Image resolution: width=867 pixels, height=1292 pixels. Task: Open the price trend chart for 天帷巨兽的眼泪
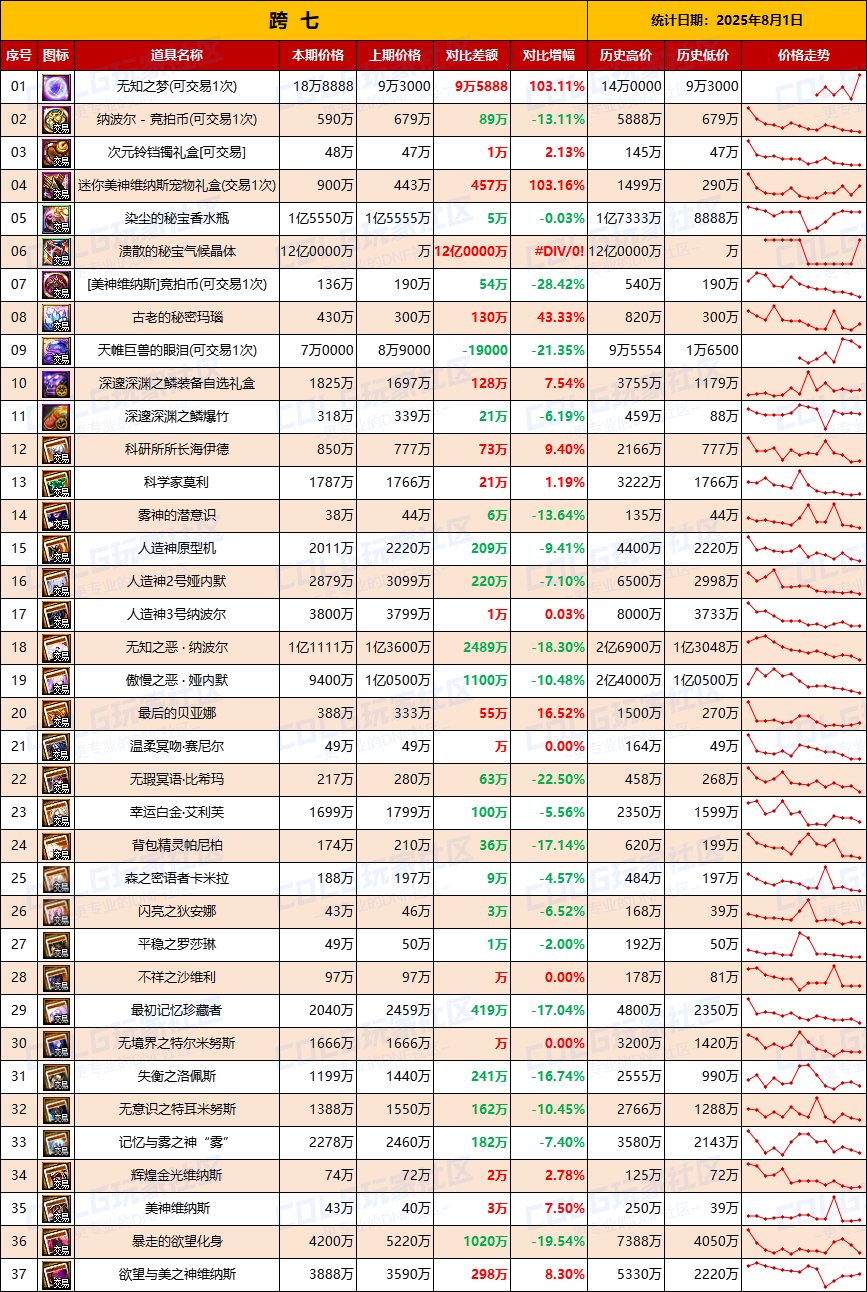804,351
